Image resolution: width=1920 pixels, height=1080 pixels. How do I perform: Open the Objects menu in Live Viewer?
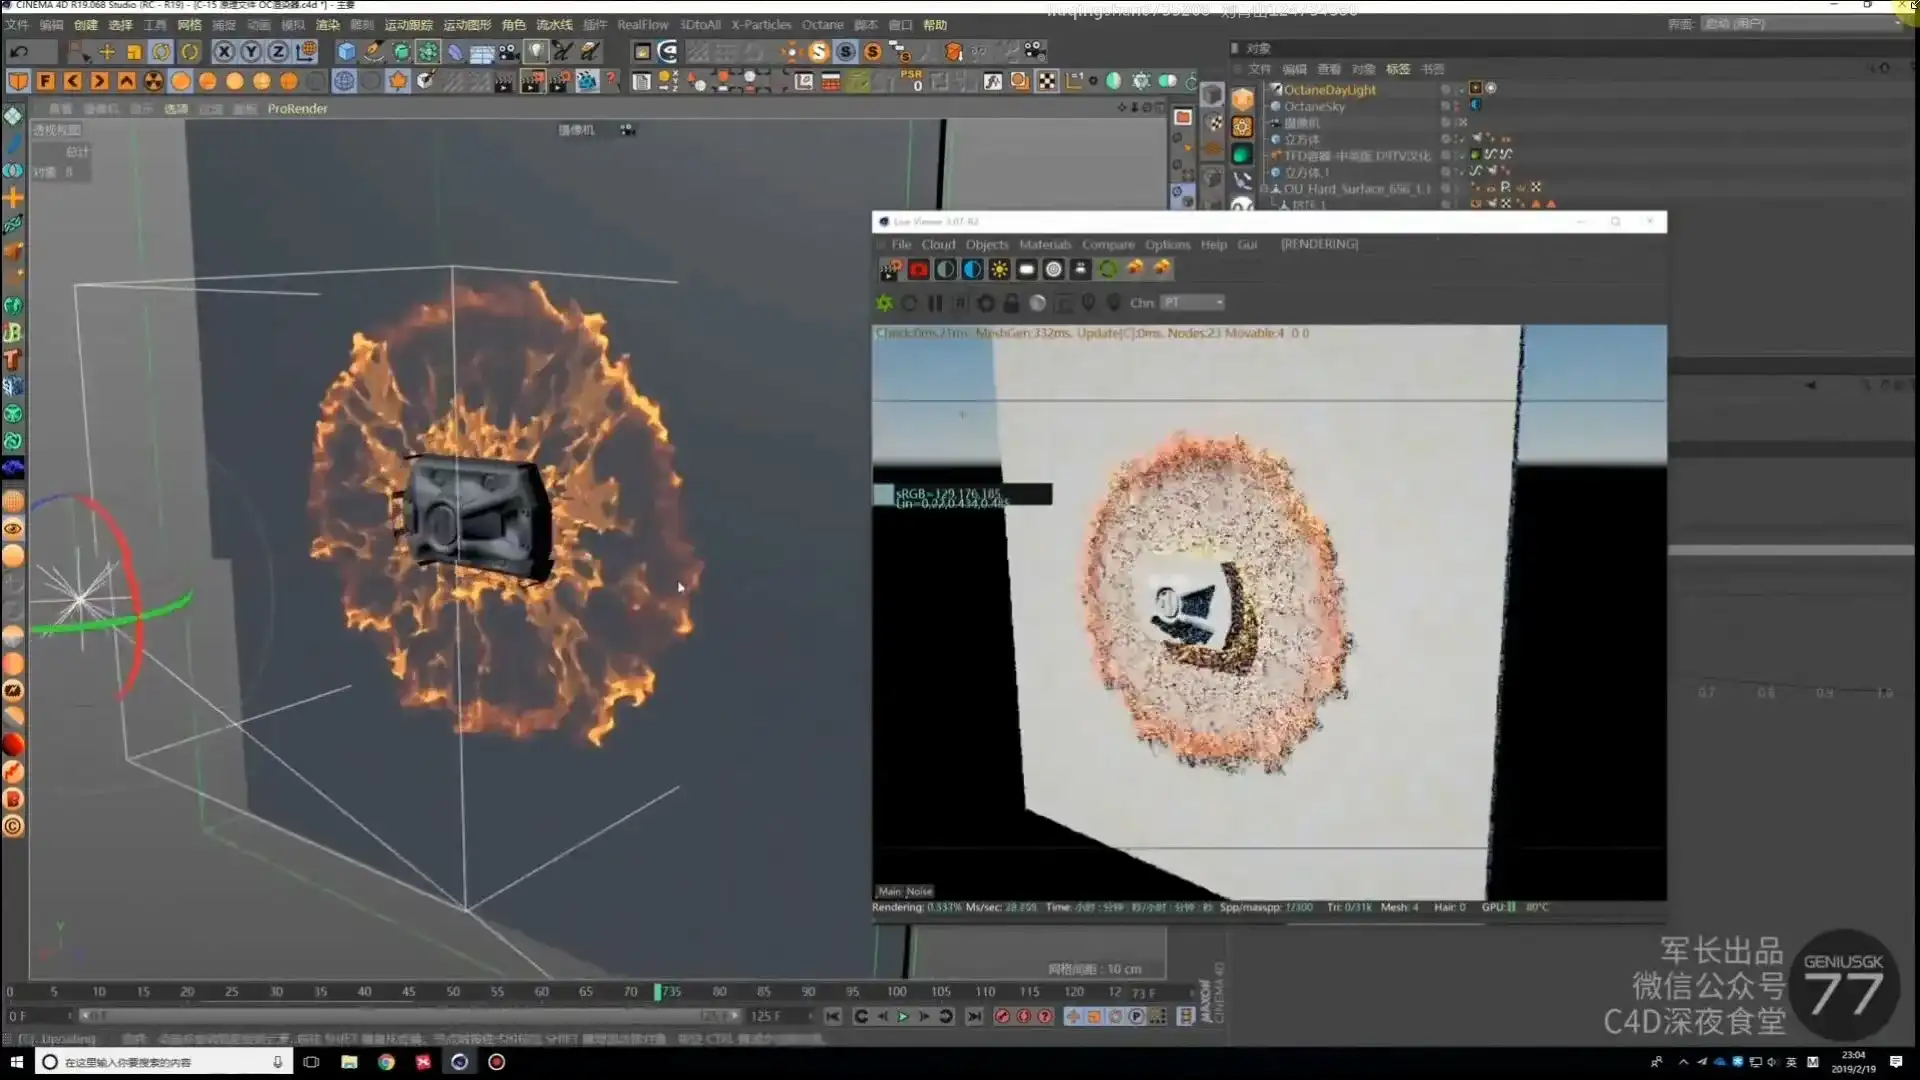click(987, 244)
